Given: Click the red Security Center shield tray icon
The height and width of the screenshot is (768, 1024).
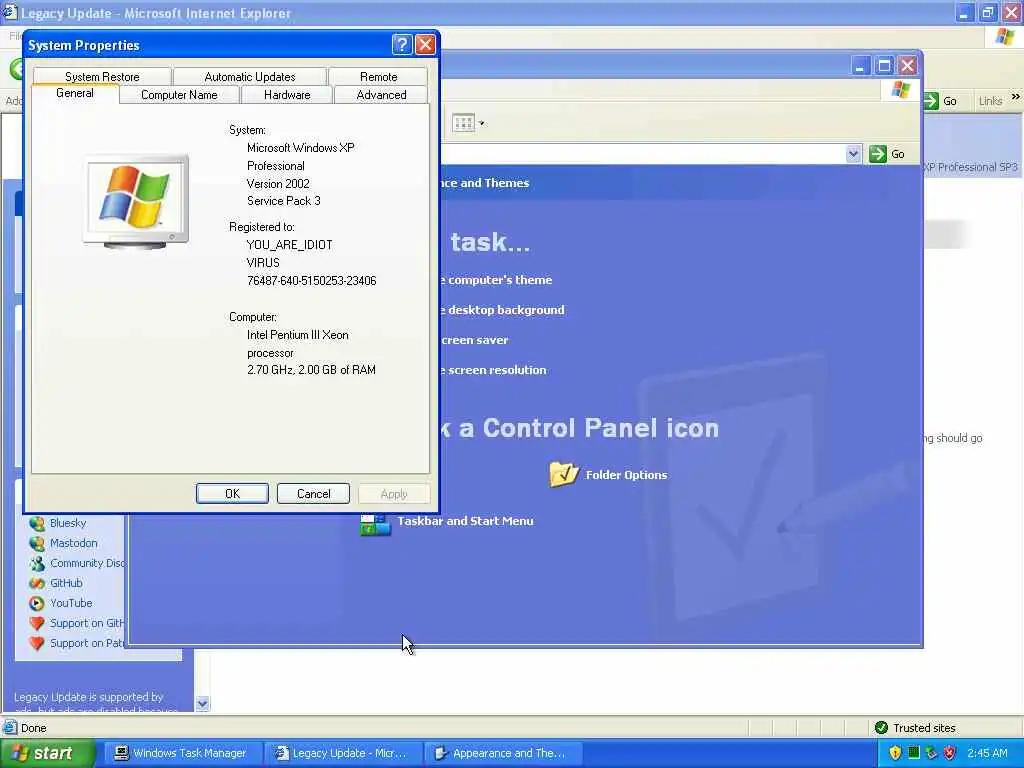Looking at the screenshot, I should pos(950,753).
